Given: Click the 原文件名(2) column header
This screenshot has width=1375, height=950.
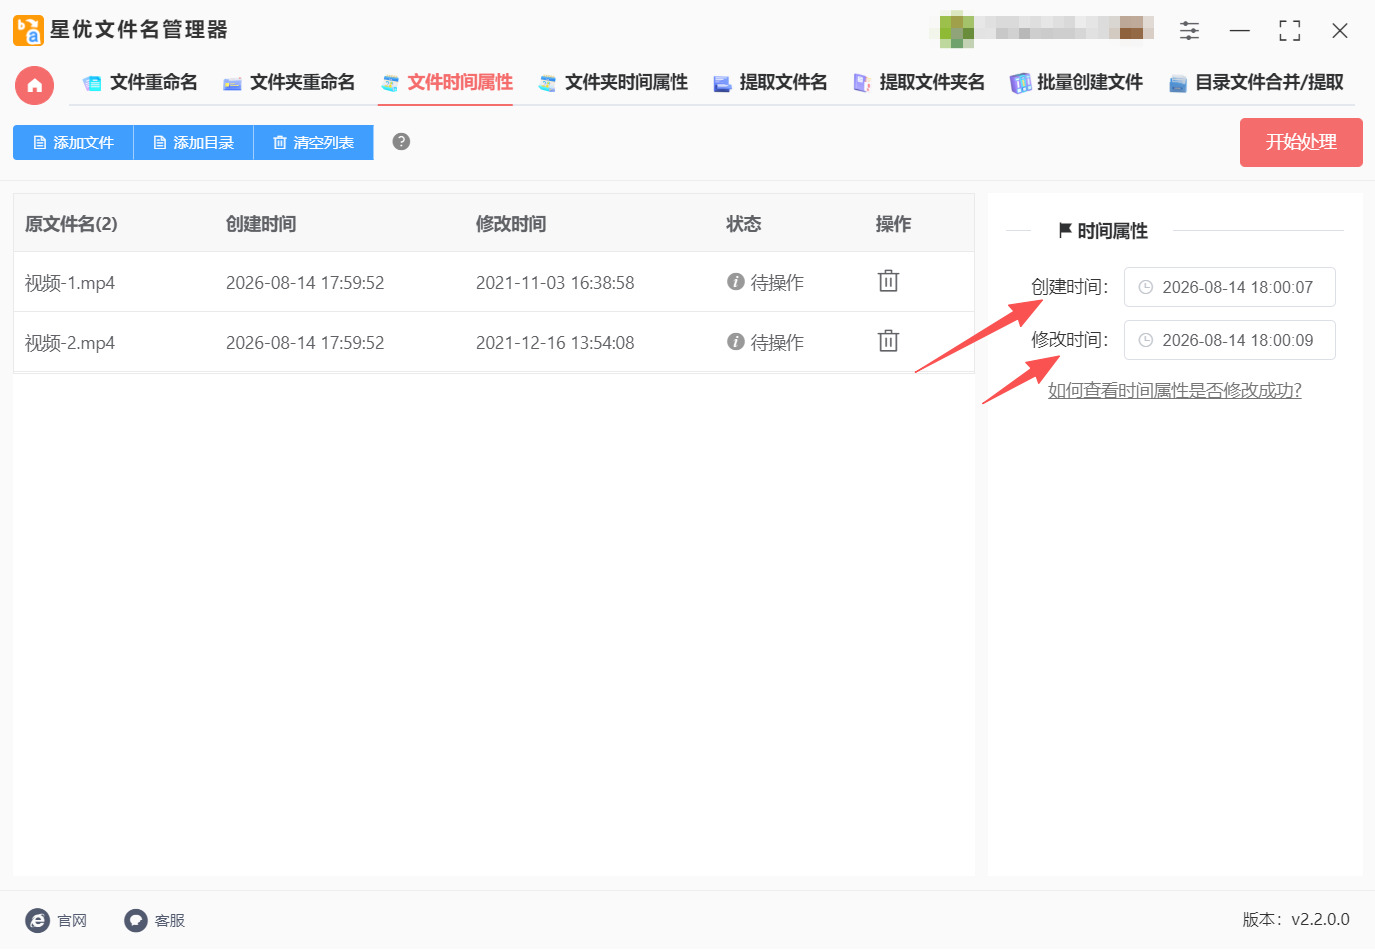Looking at the screenshot, I should coord(71,224).
